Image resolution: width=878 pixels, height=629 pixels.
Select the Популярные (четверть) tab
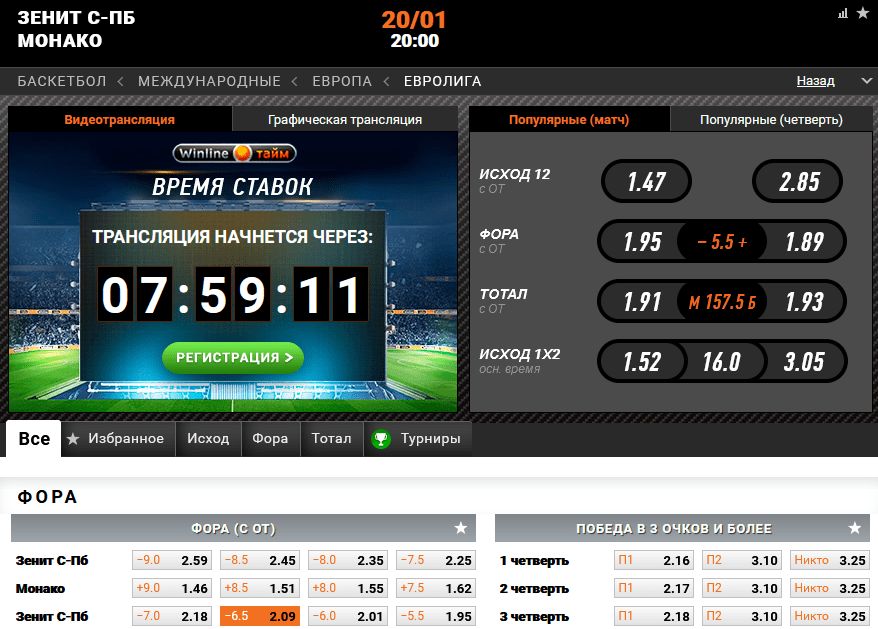point(771,119)
